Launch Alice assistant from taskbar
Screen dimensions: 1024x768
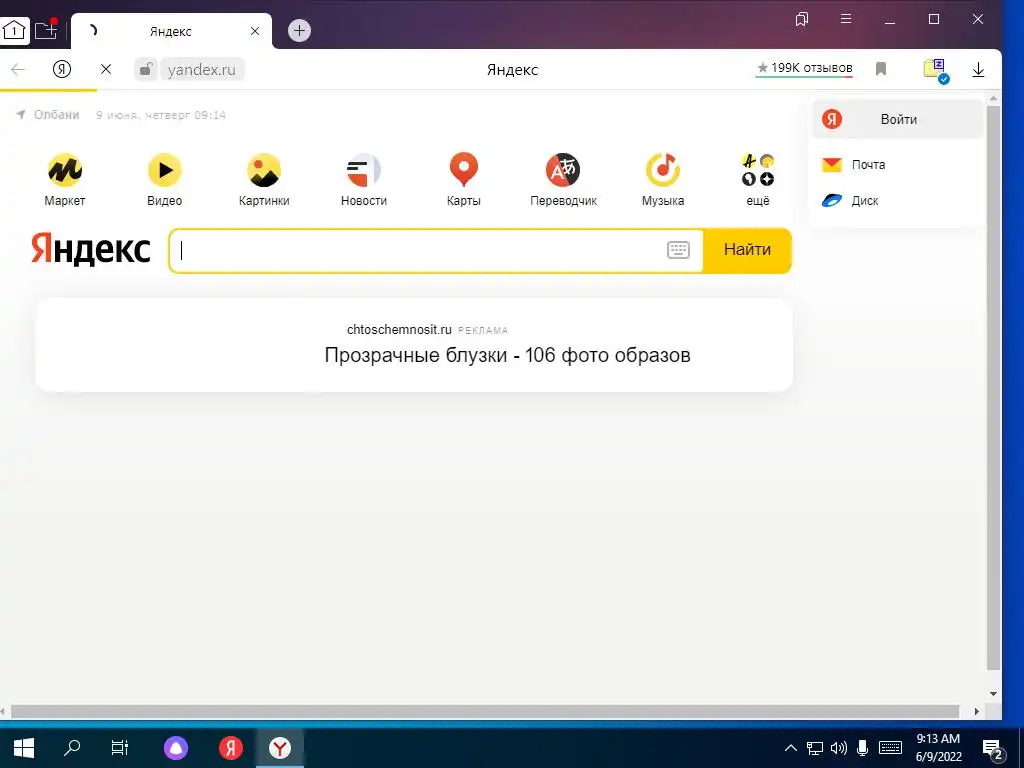coord(176,748)
